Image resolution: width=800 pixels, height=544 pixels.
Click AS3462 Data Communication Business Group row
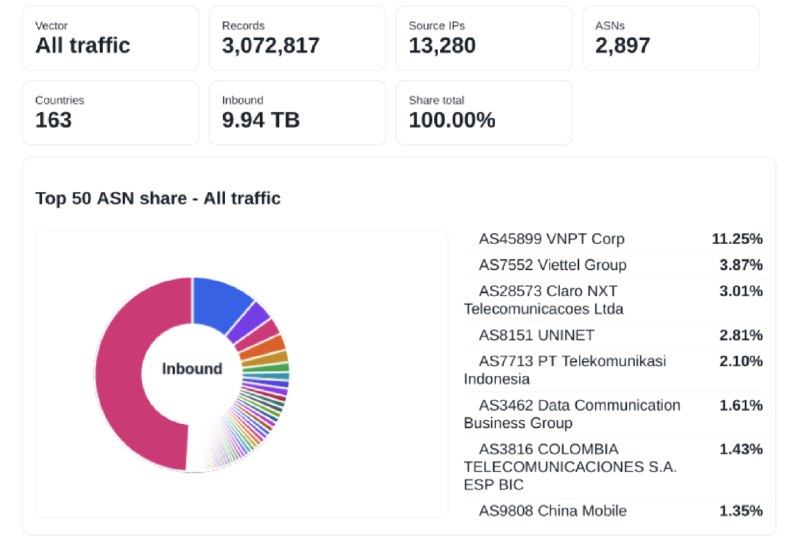point(613,414)
